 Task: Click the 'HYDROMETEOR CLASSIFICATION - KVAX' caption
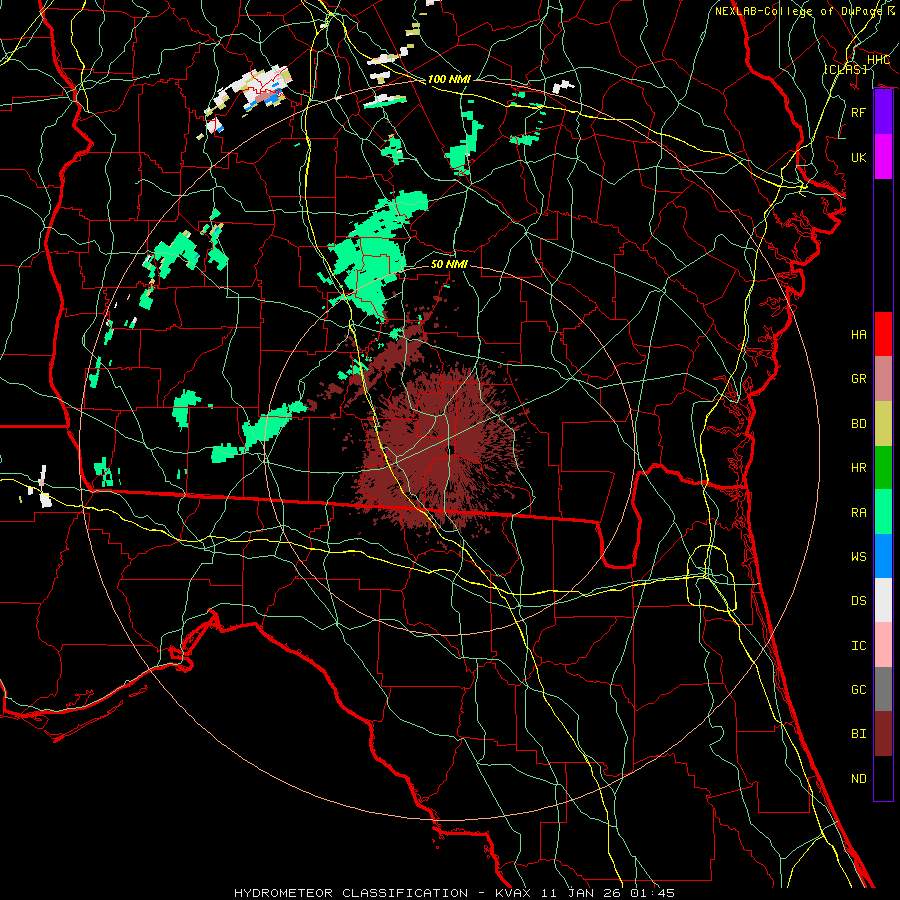pyautogui.click(x=382, y=893)
